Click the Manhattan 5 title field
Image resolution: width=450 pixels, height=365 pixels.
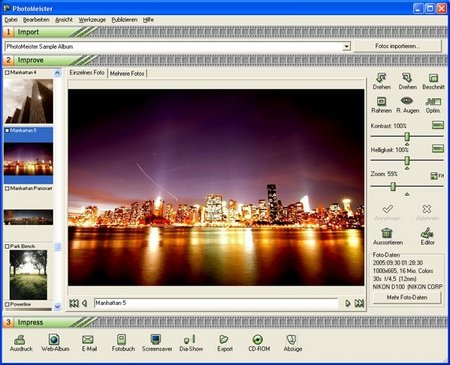click(x=216, y=303)
